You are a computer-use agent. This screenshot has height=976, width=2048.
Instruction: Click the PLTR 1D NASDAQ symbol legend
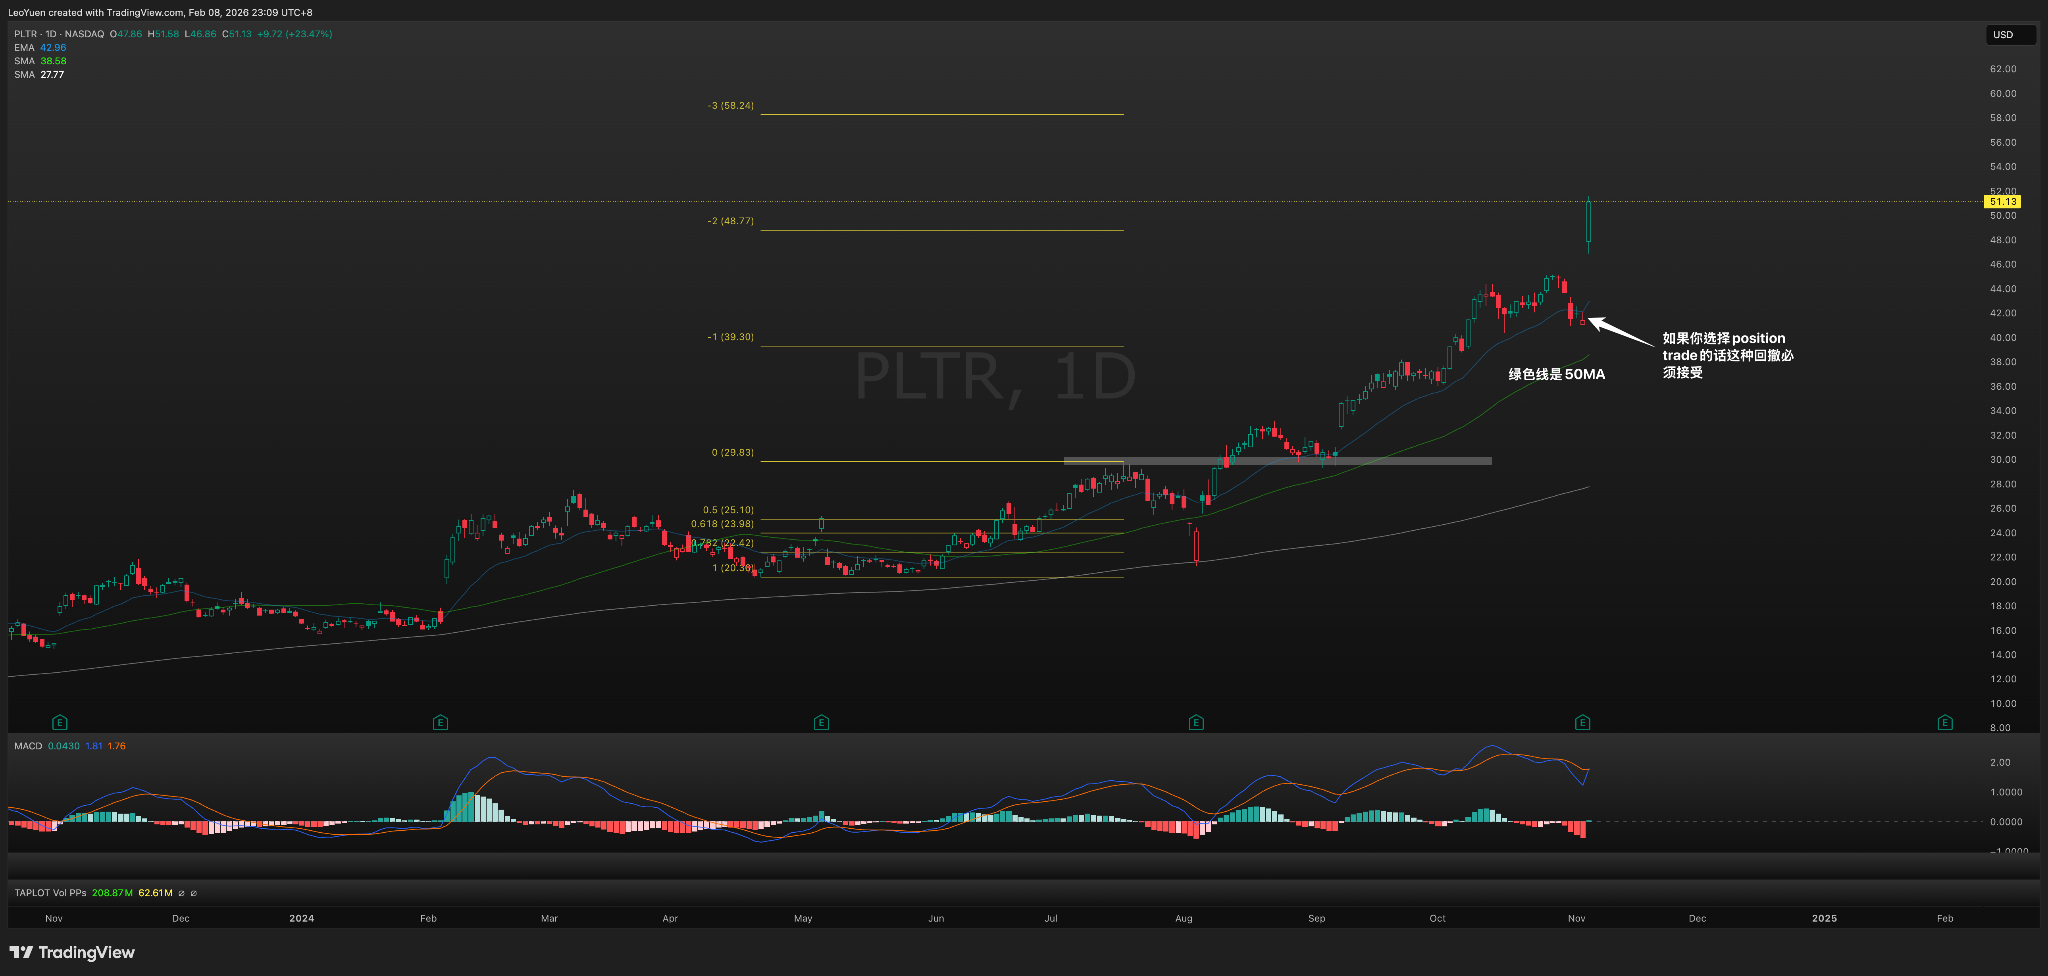(x=59, y=34)
